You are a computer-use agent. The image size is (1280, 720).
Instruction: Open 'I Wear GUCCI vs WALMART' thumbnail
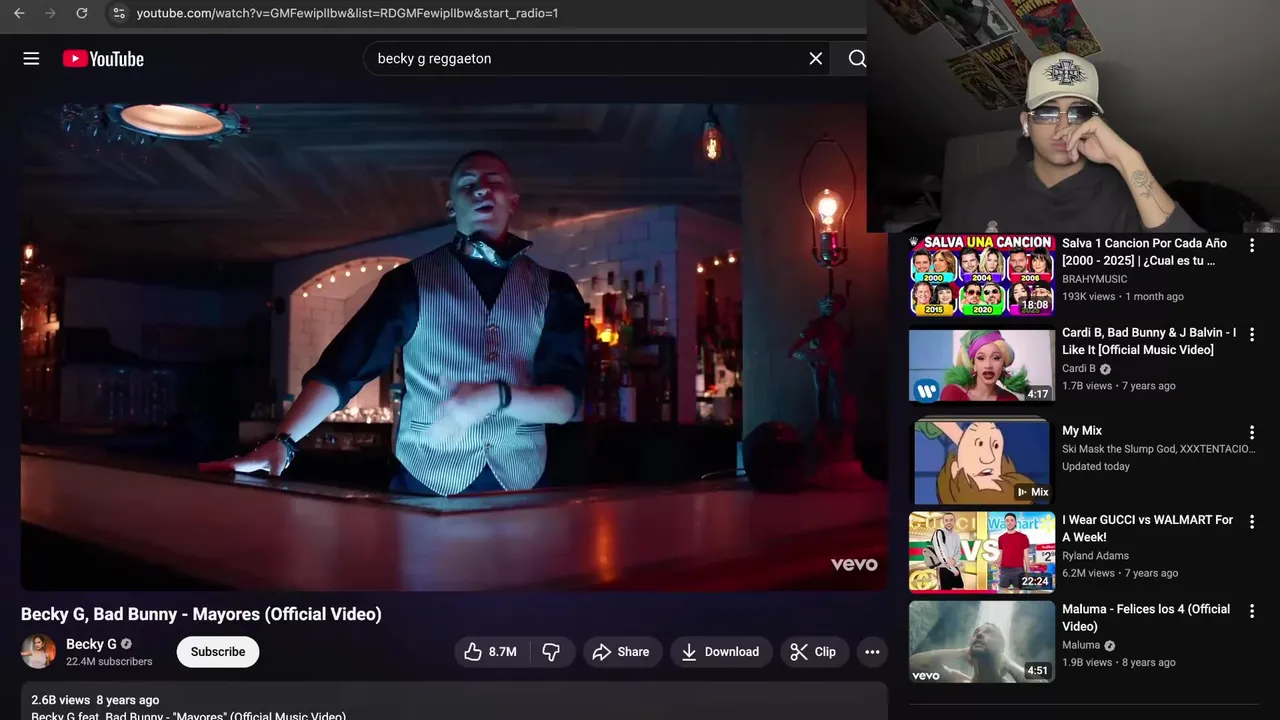982,552
